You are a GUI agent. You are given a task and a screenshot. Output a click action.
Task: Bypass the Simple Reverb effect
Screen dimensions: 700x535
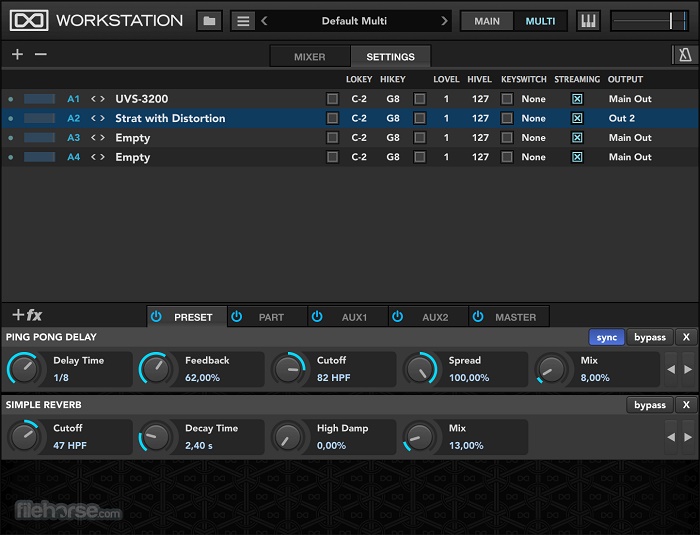pos(649,405)
